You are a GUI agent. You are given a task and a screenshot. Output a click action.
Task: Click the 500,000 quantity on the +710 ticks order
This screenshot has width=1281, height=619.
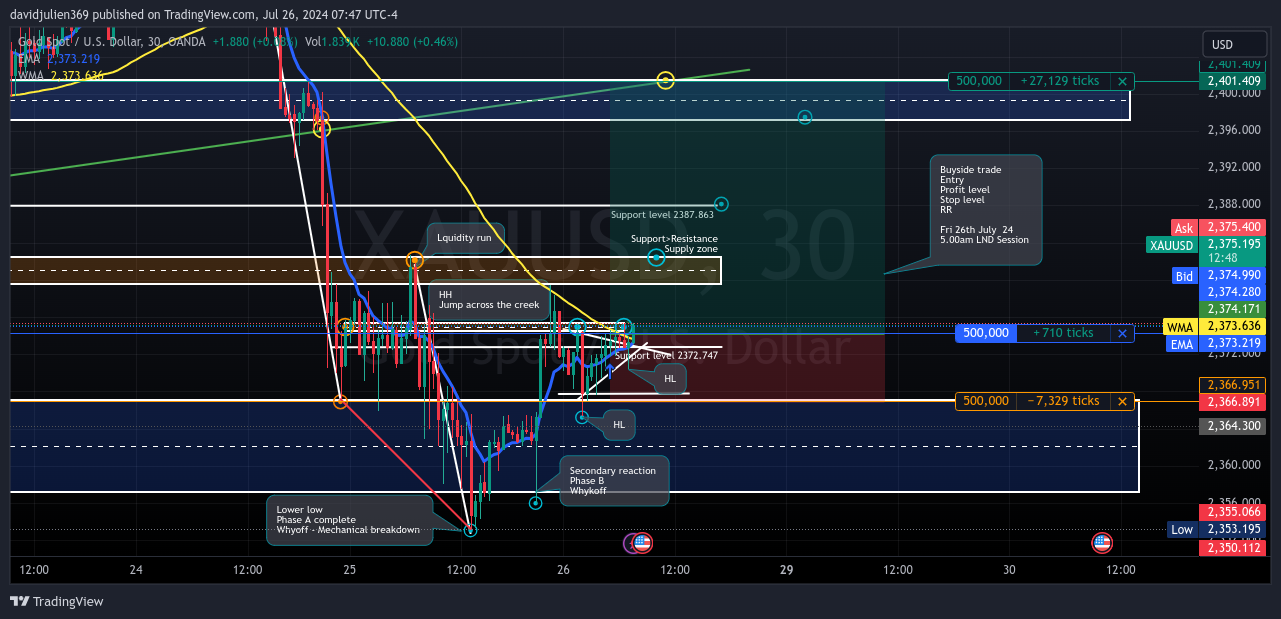coord(986,333)
